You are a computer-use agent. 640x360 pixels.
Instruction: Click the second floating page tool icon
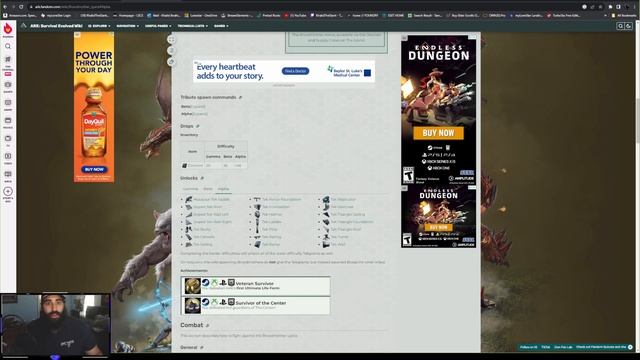(171, 51)
